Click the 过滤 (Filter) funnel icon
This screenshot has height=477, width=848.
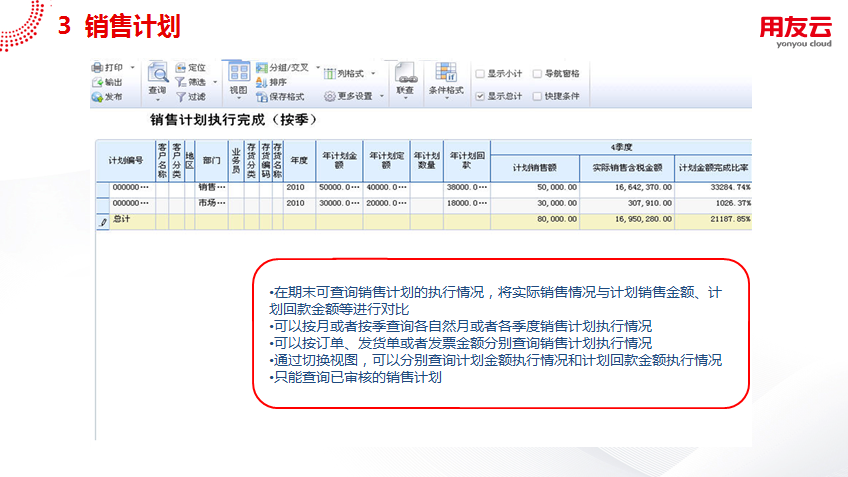tap(181, 97)
